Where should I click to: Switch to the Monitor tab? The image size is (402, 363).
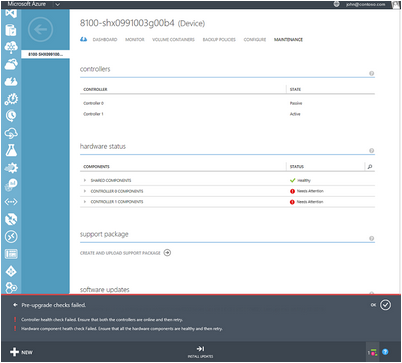tap(135, 39)
